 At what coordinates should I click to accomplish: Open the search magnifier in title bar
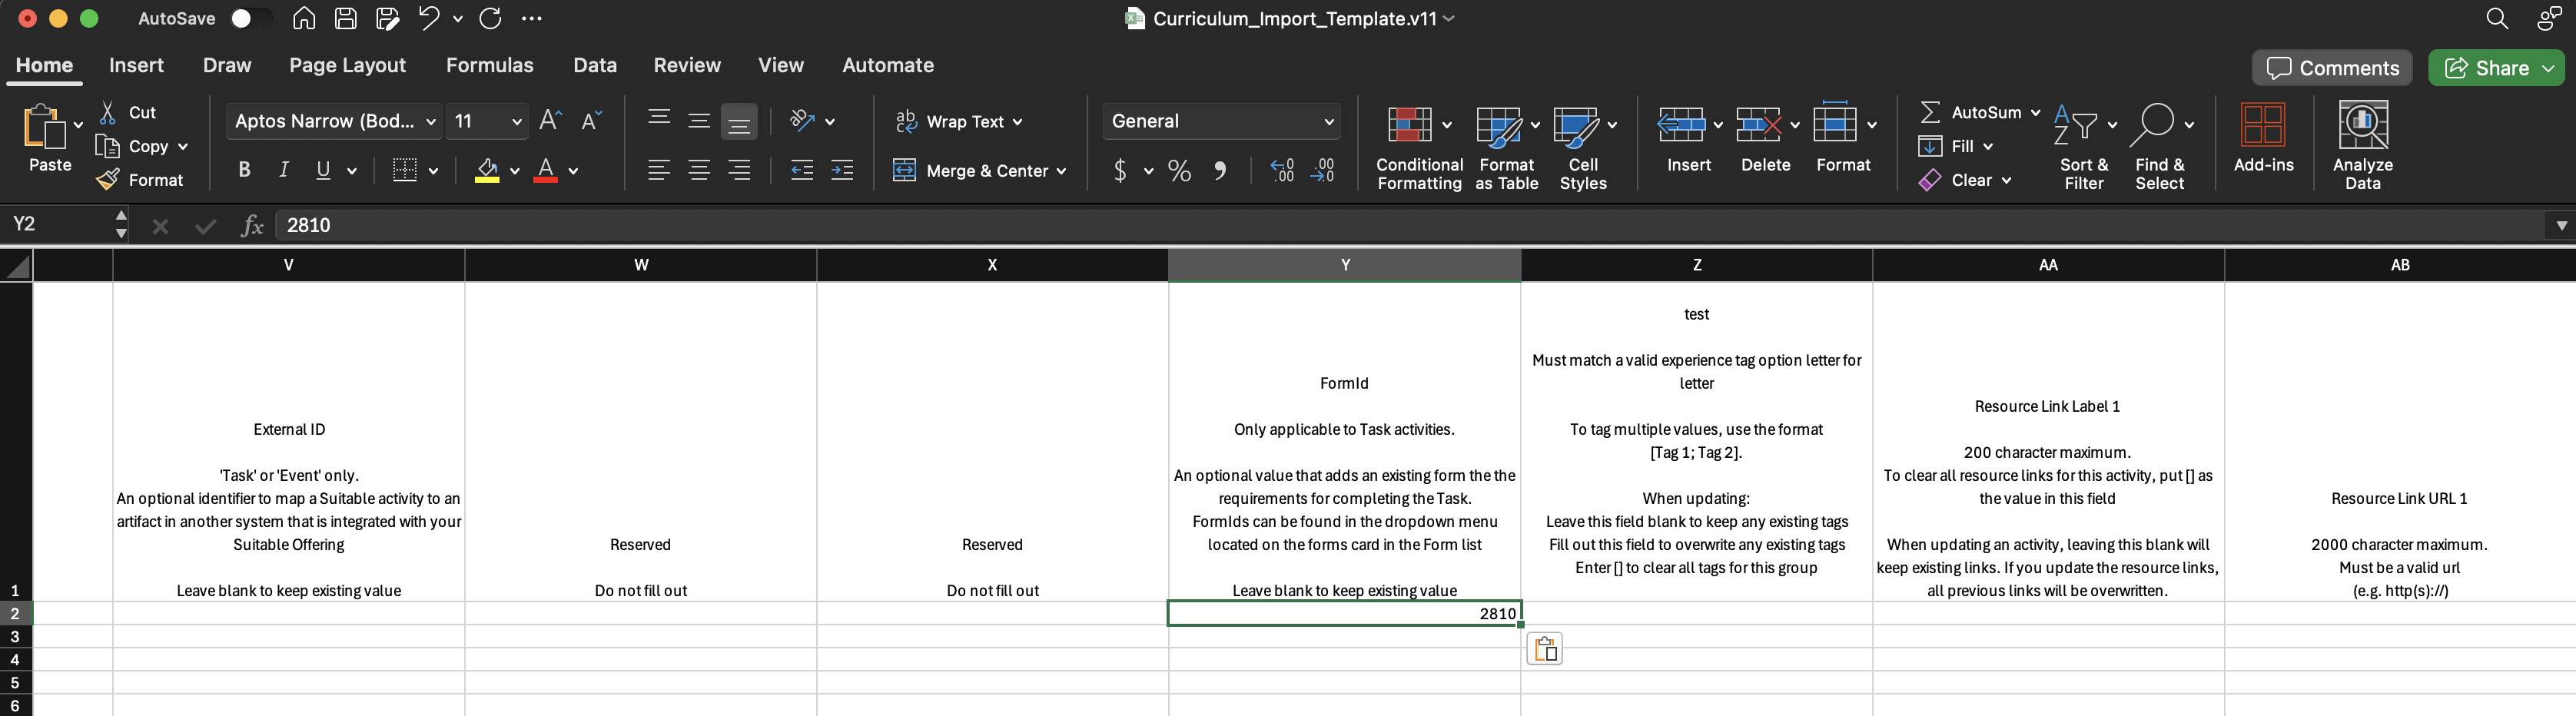2496,19
